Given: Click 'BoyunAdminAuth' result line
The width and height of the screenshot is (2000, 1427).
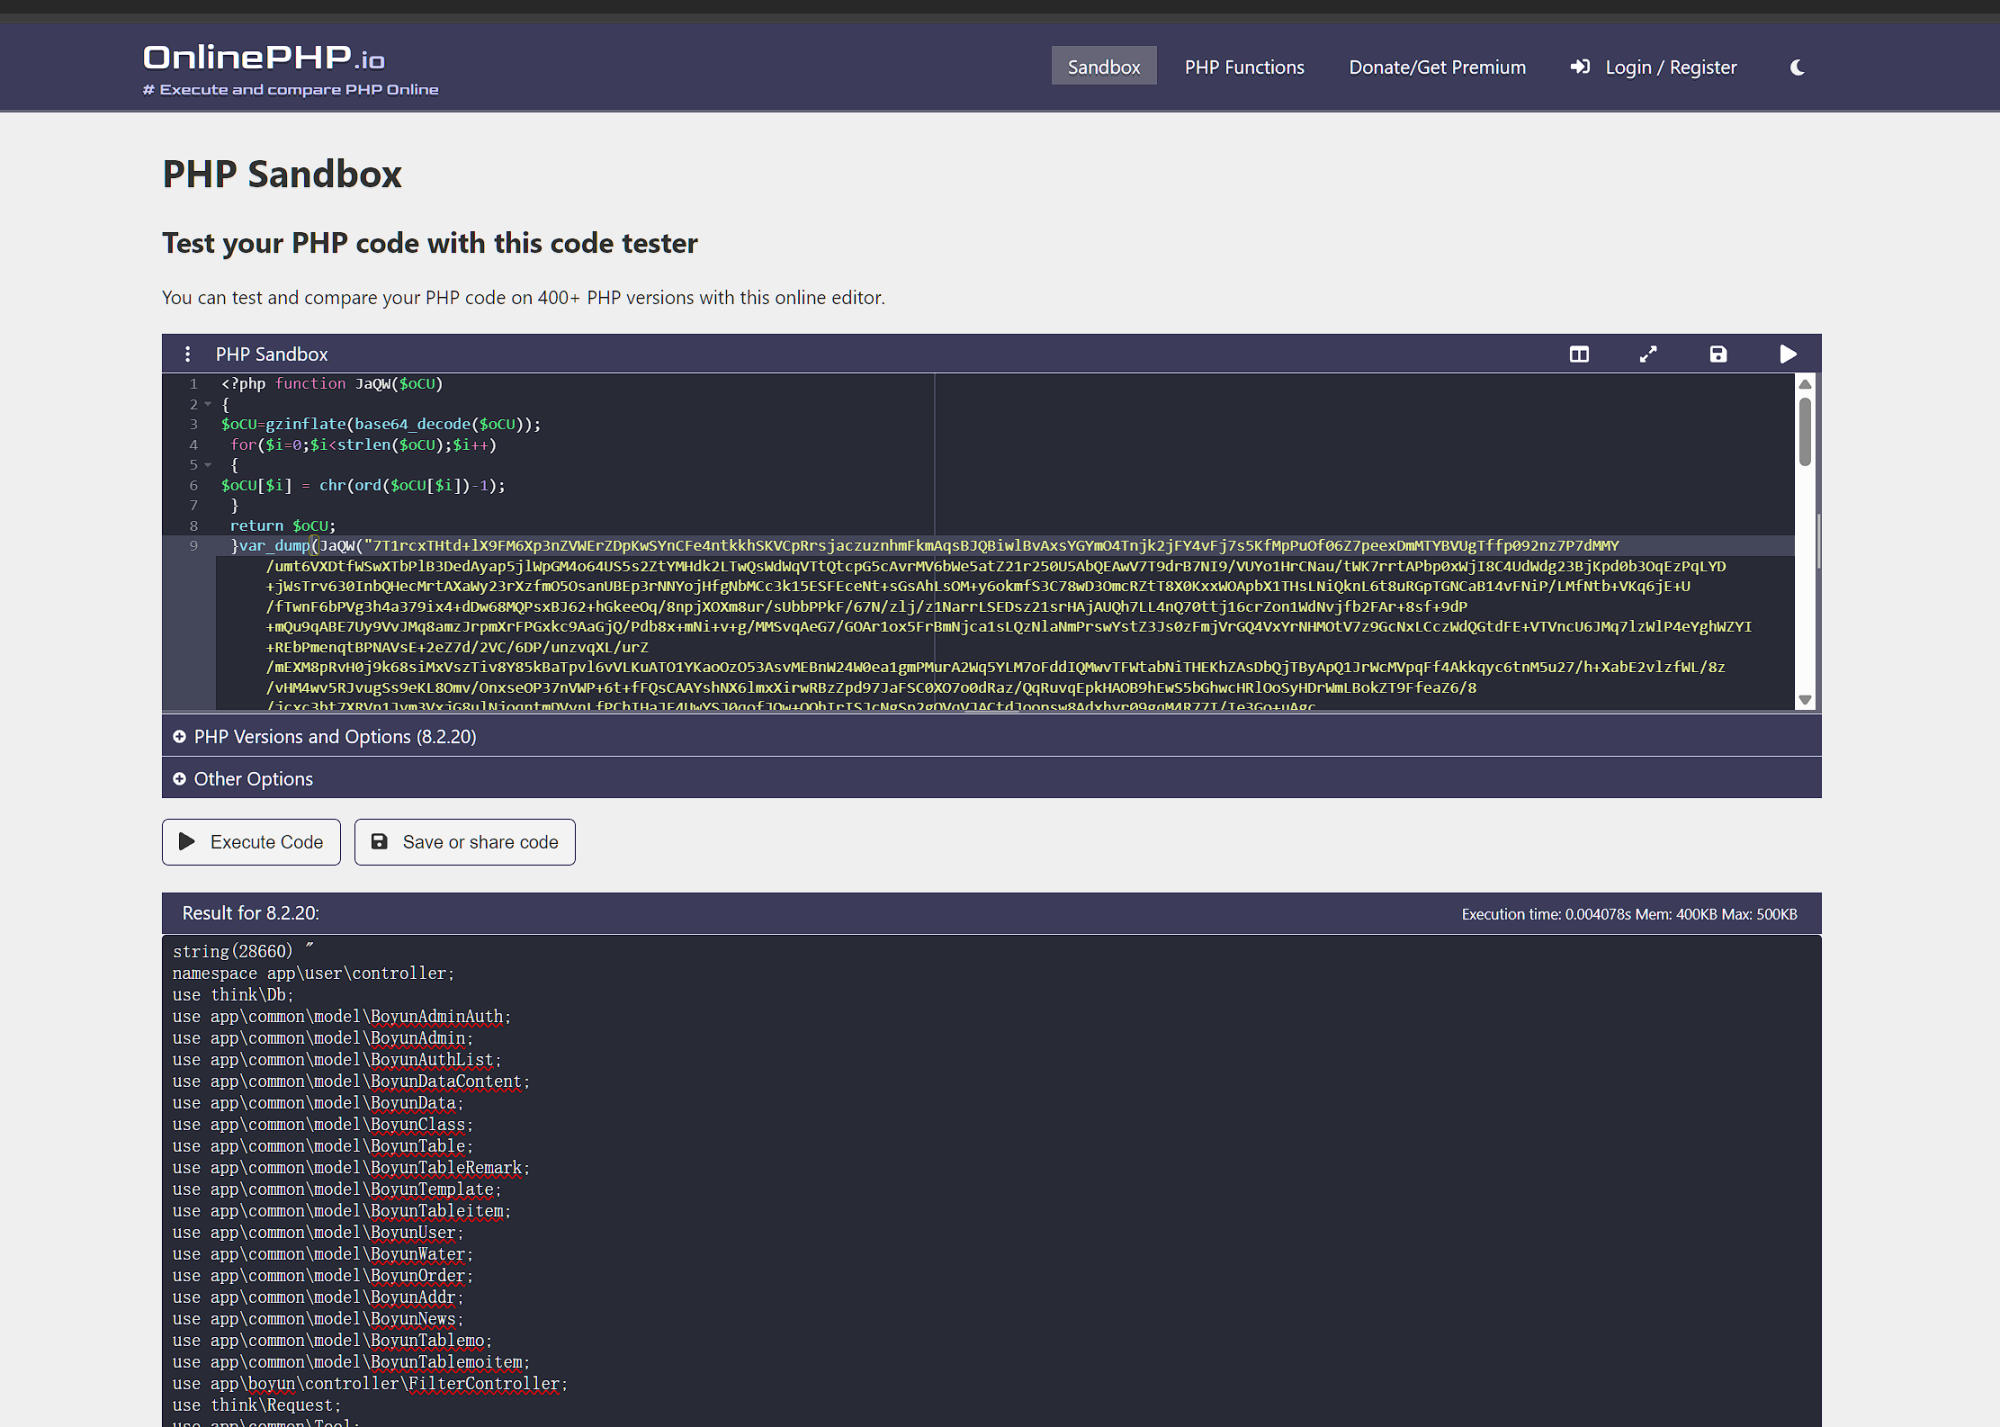Looking at the screenshot, I should coord(341,1017).
